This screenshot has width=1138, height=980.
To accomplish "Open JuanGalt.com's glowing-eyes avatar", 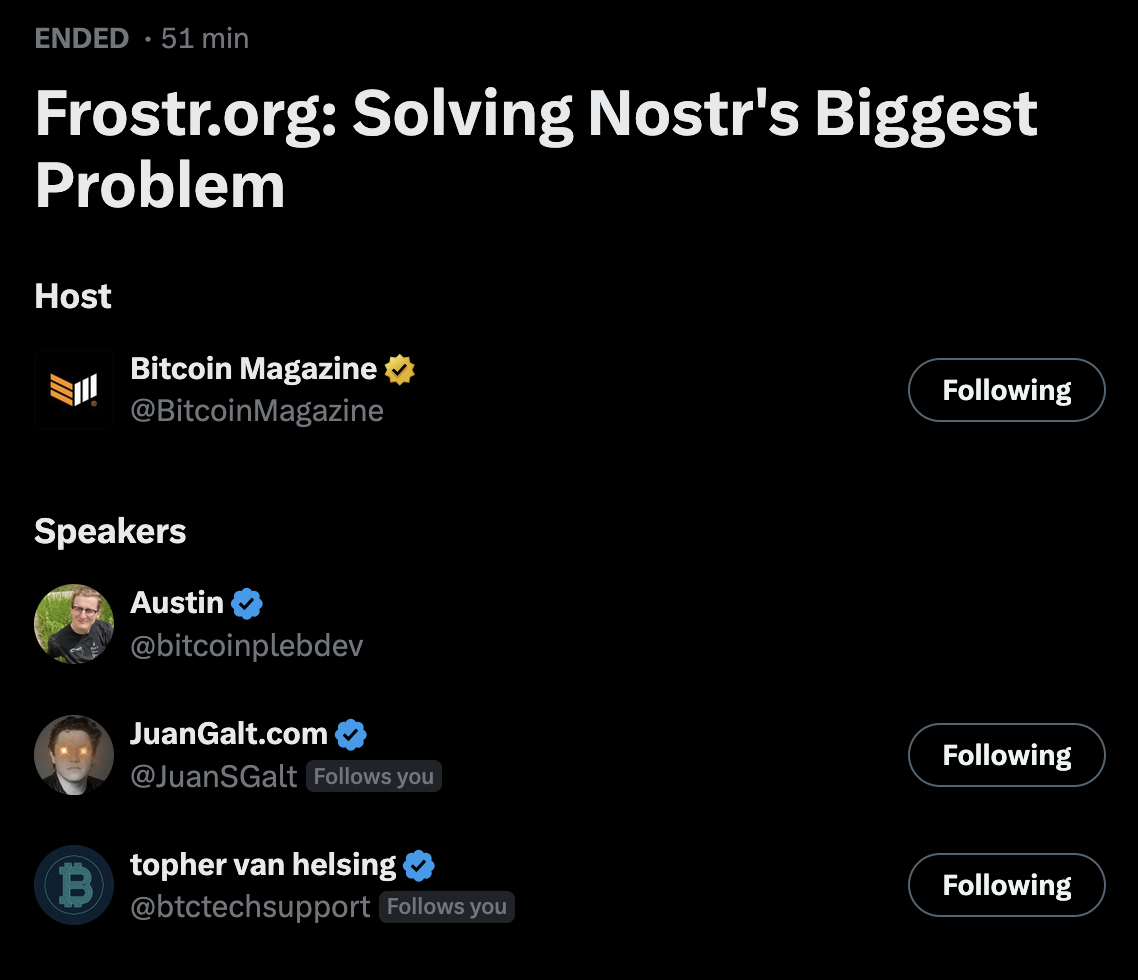I will click(x=74, y=755).
